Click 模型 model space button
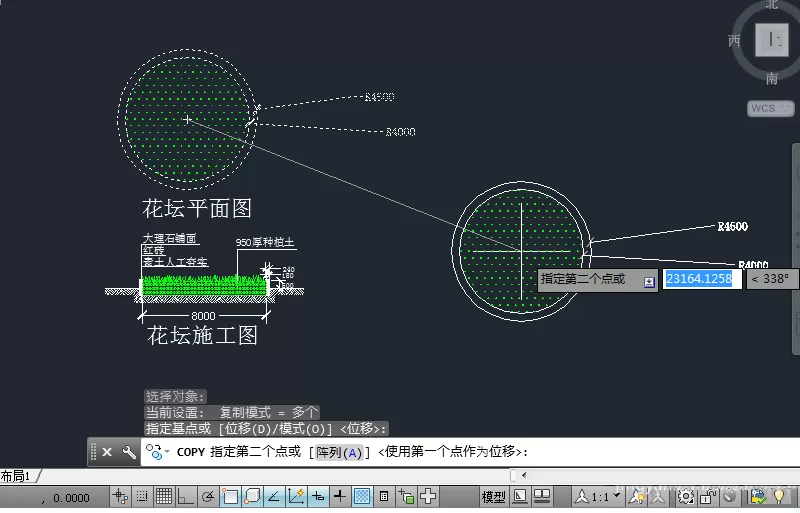The width and height of the screenshot is (800, 513). (x=493, y=496)
